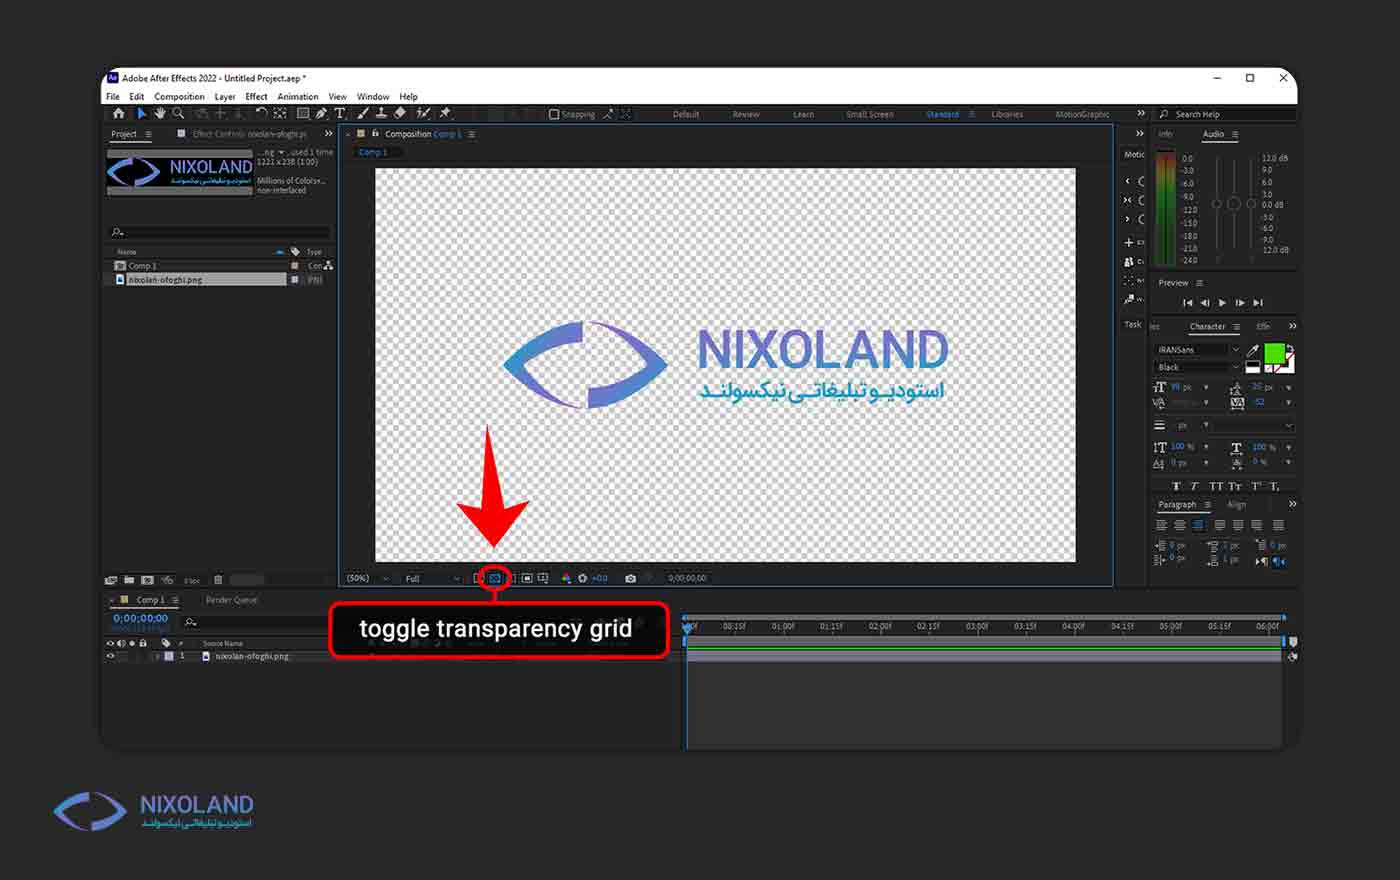The width and height of the screenshot is (1400, 880).
Task: Open the Layer menu
Action: tap(225, 97)
